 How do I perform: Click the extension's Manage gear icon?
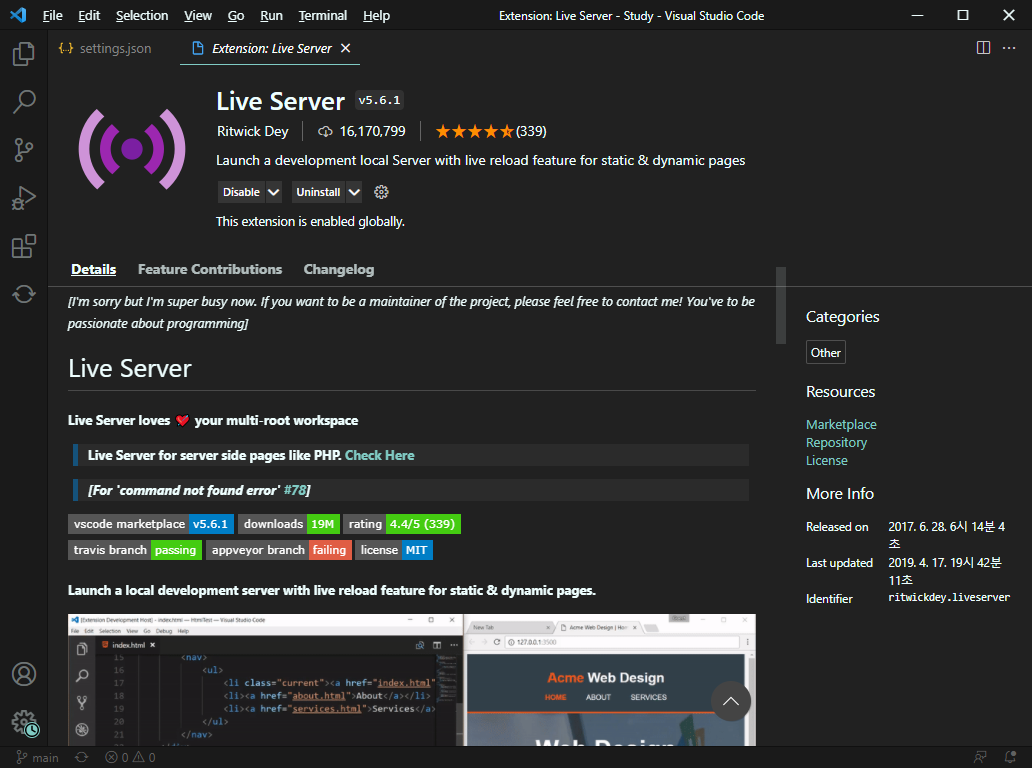click(381, 192)
